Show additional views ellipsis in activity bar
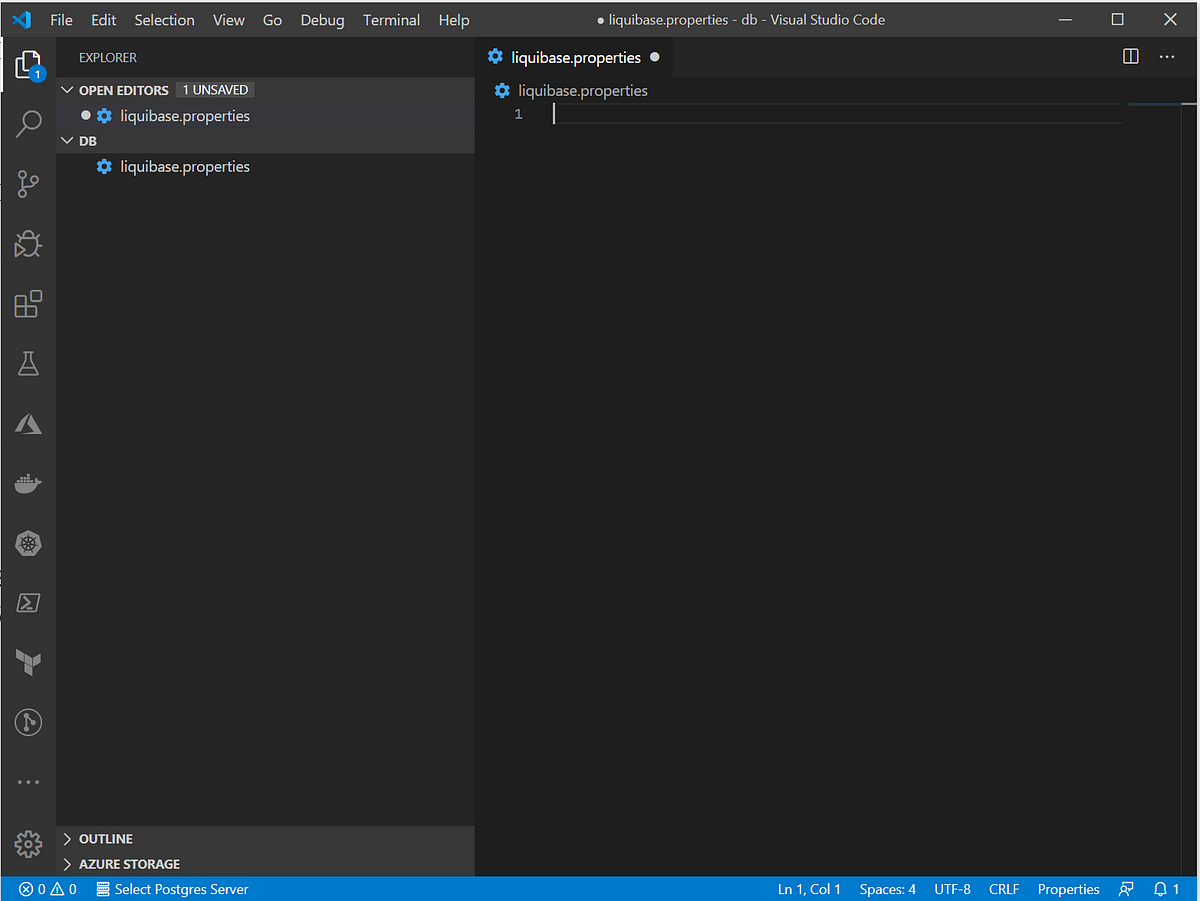Screen dimensions: 1200x901 [28, 782]
